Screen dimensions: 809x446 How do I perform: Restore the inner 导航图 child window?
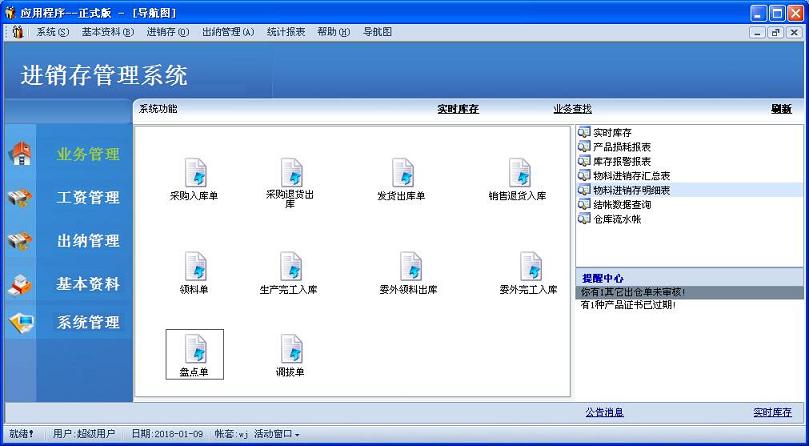[x=775, y=33]
